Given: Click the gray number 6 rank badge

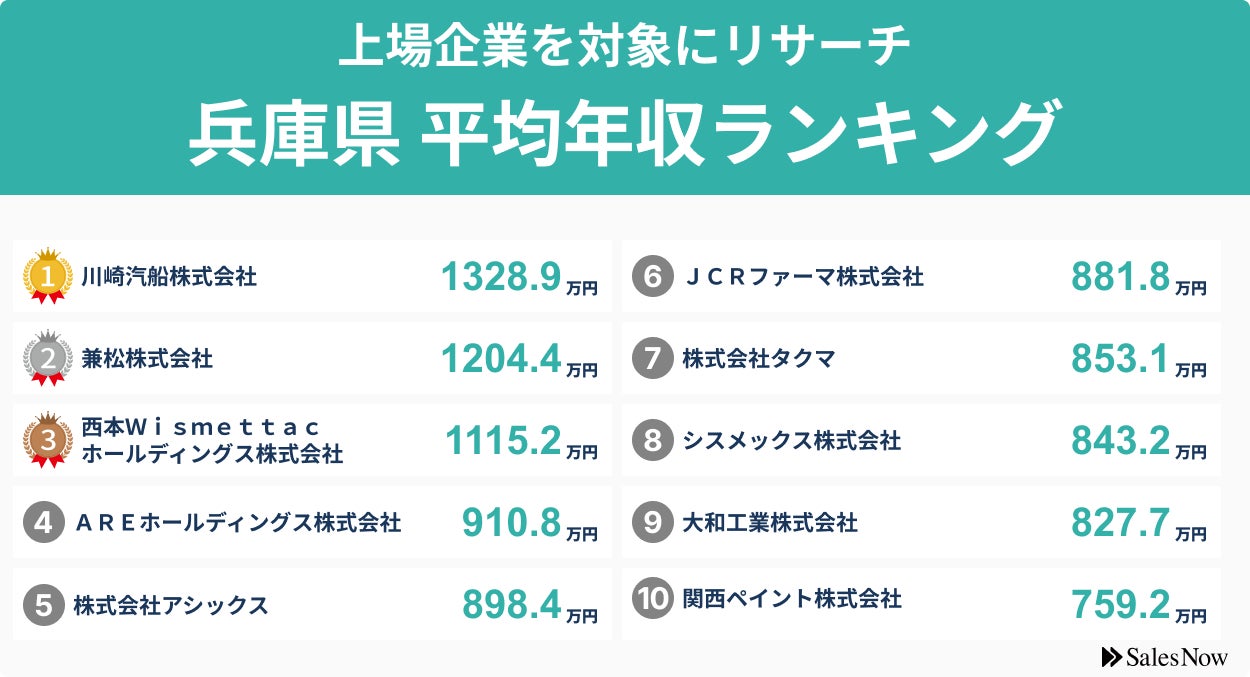Looking at the screenshot, I should point(653,276).
